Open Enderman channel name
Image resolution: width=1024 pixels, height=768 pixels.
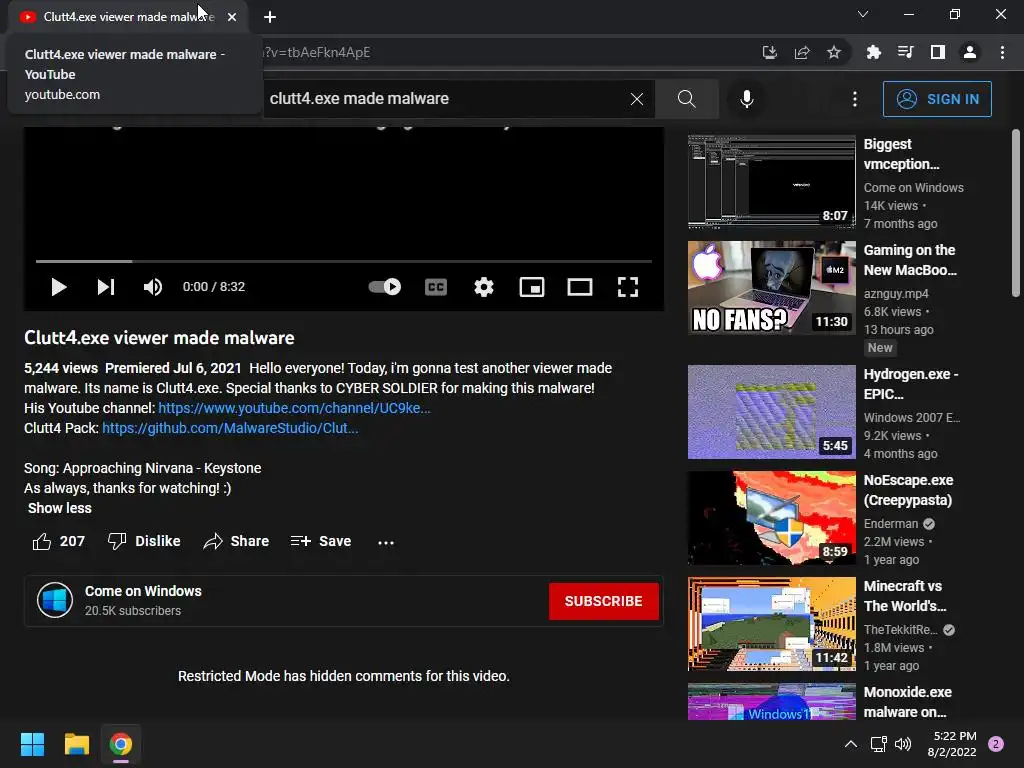[891, 524]
